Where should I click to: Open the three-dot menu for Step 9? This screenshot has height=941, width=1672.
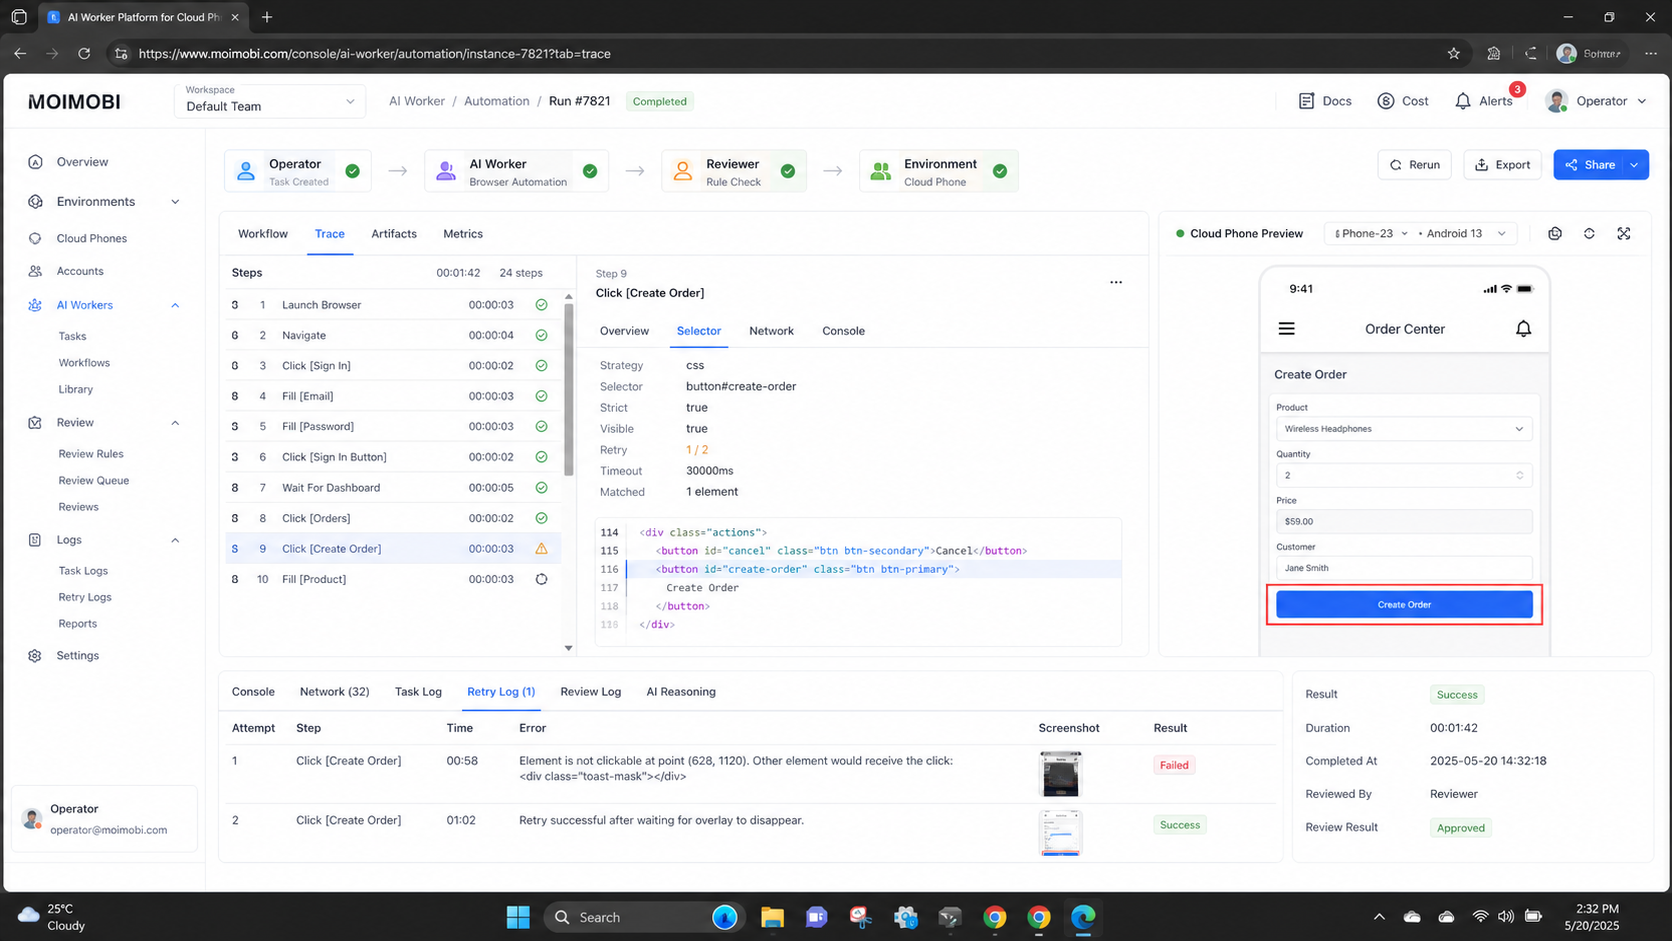point(1116,282)
